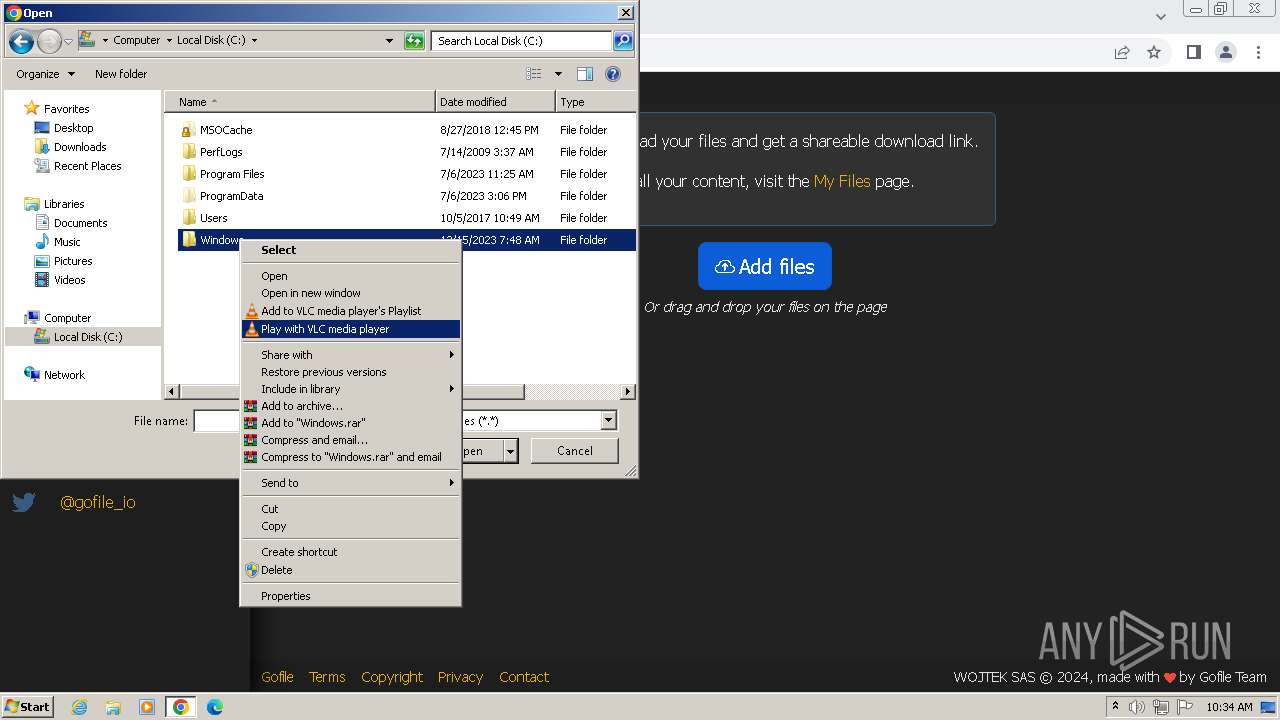Click the green refresh button beside address bar
1280x720 pixels.
click(414, 41)
